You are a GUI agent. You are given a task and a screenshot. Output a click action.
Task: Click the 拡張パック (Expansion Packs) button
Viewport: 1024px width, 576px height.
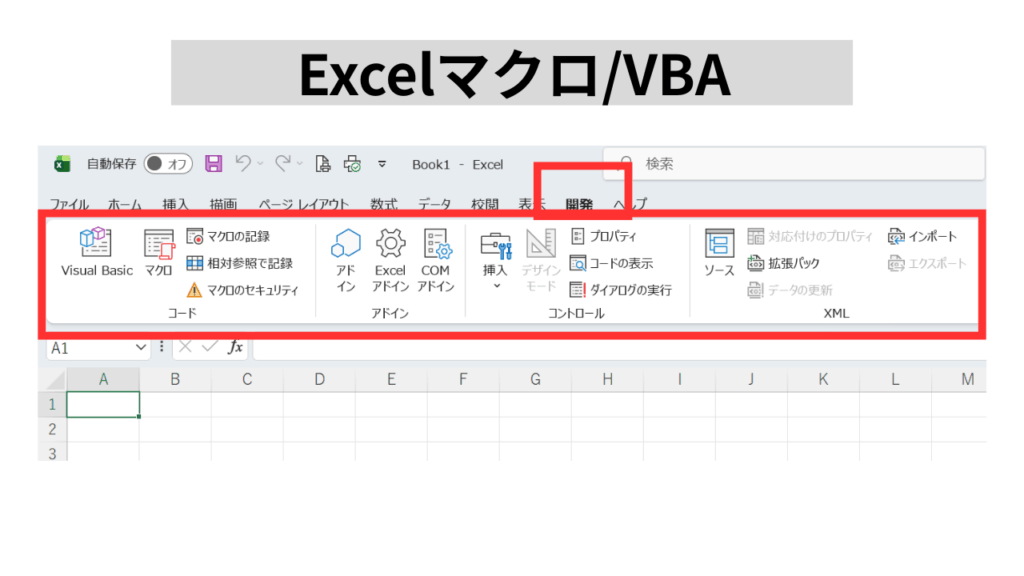[784, 263]
